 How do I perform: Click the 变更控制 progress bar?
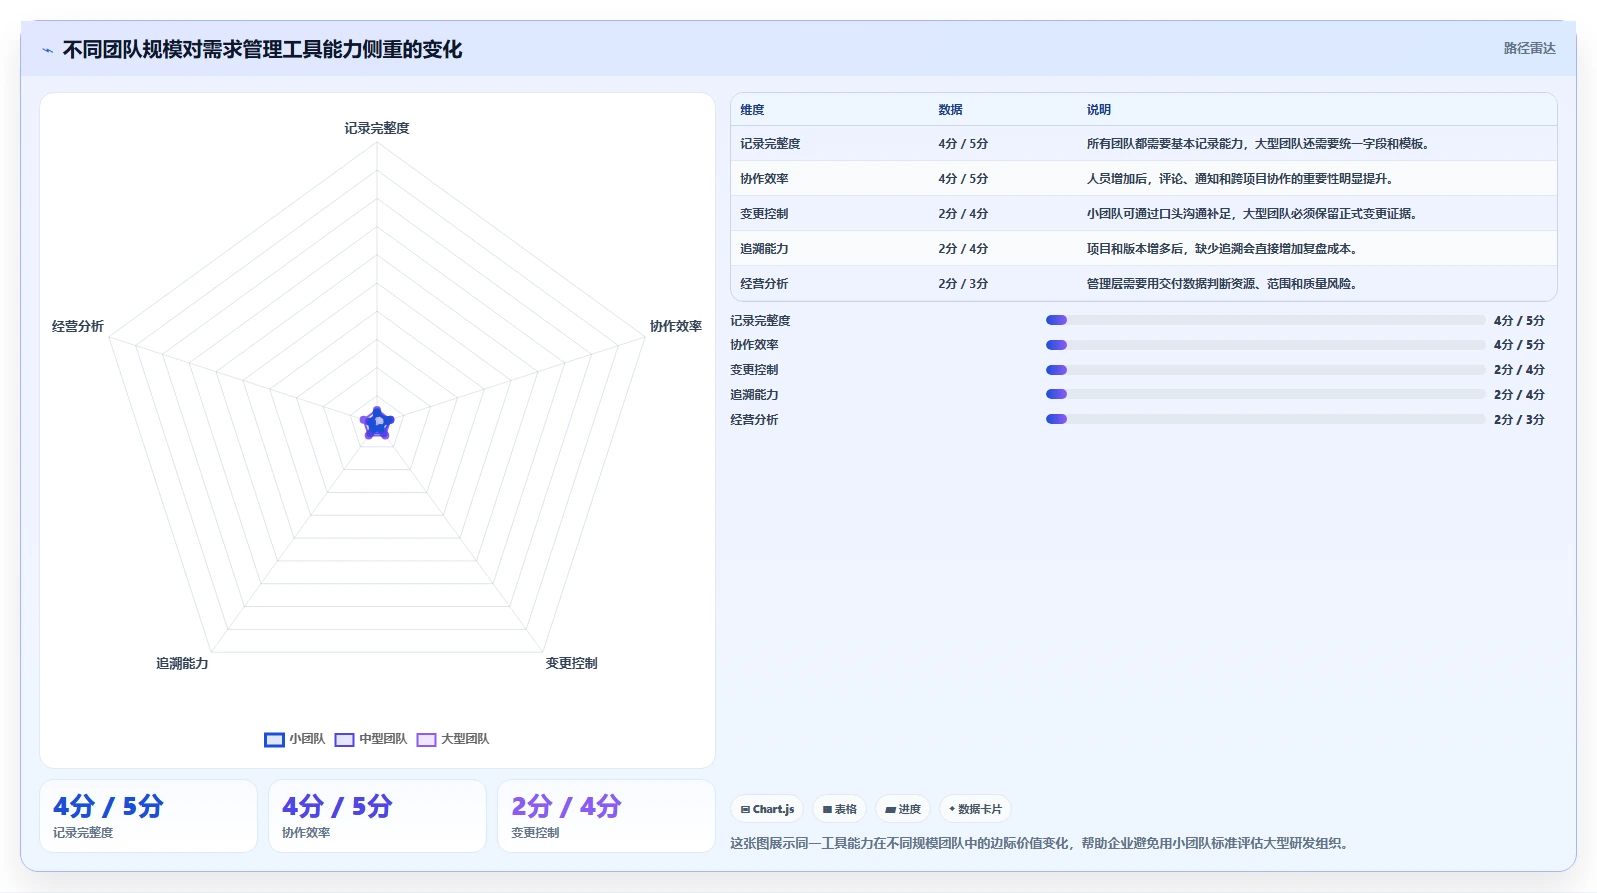click(x=1265, y=370)
